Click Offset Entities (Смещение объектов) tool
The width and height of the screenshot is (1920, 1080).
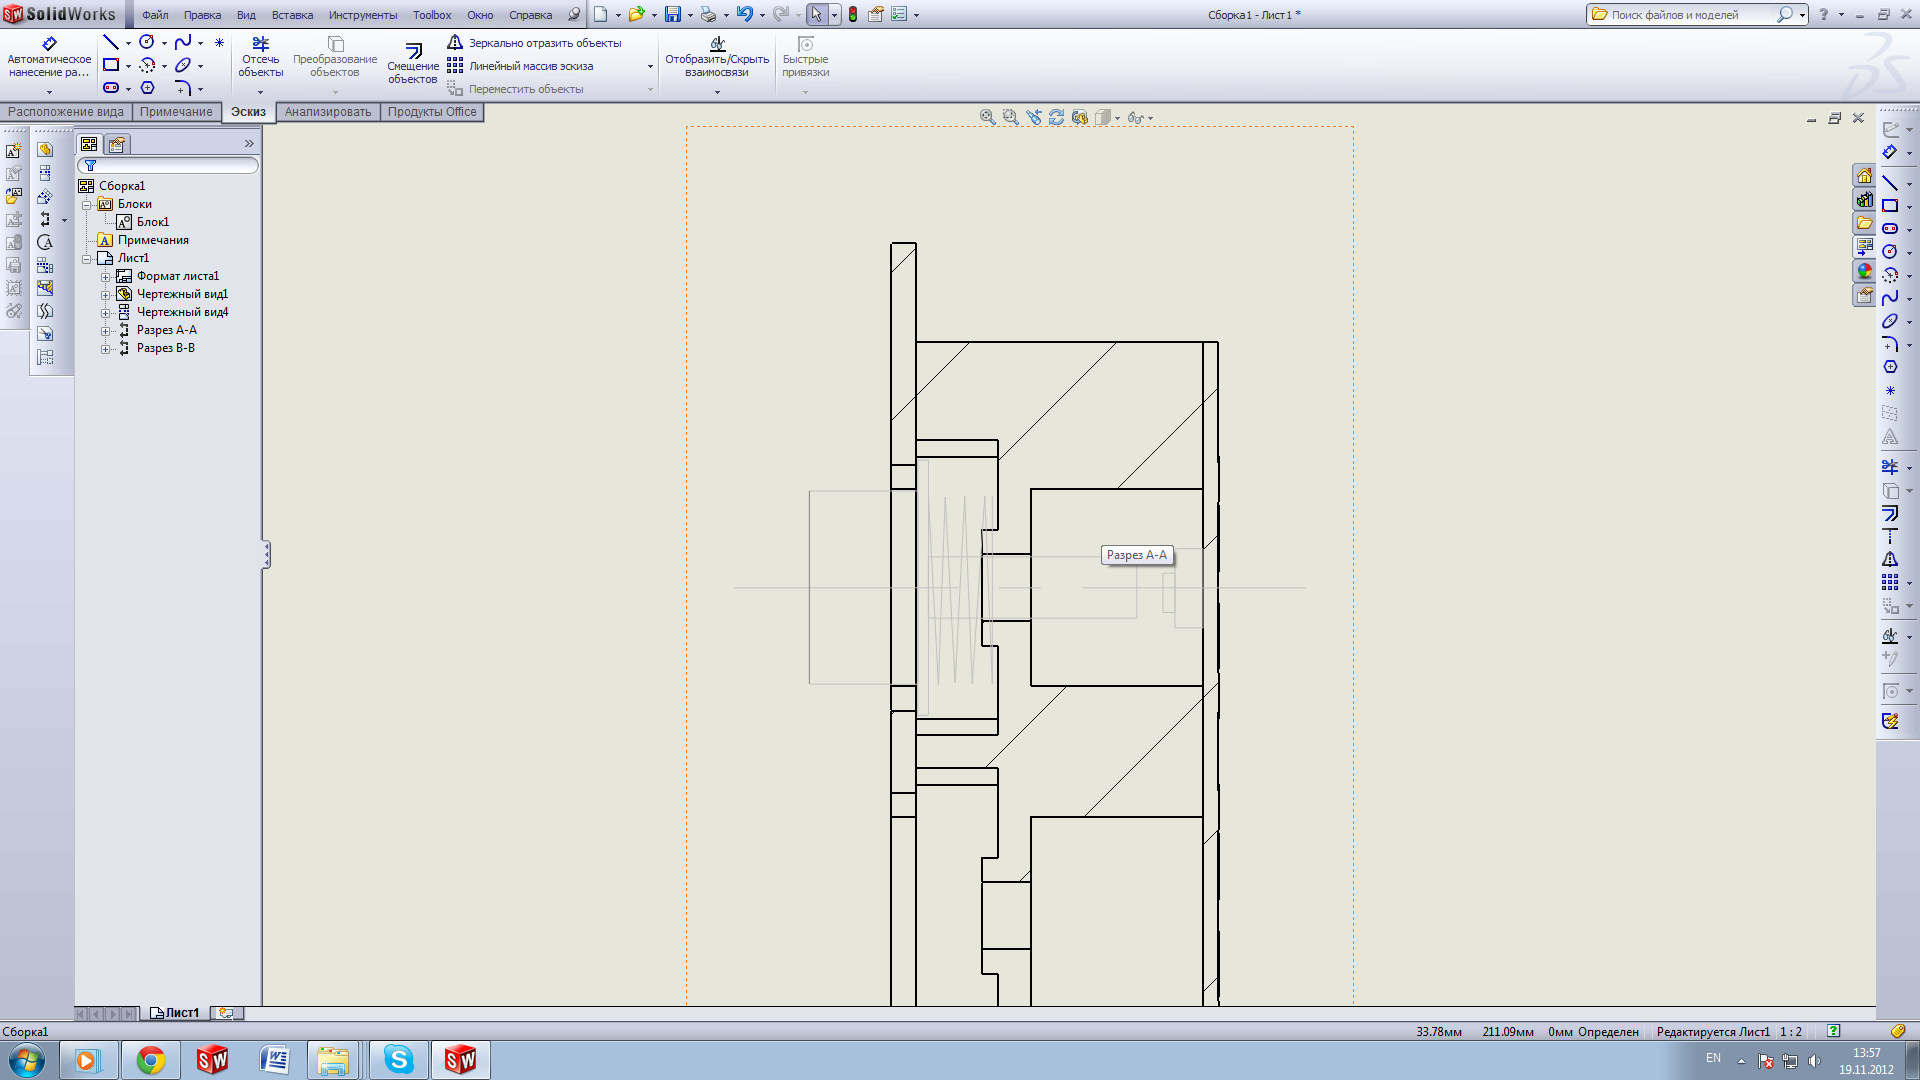(412, 62)
